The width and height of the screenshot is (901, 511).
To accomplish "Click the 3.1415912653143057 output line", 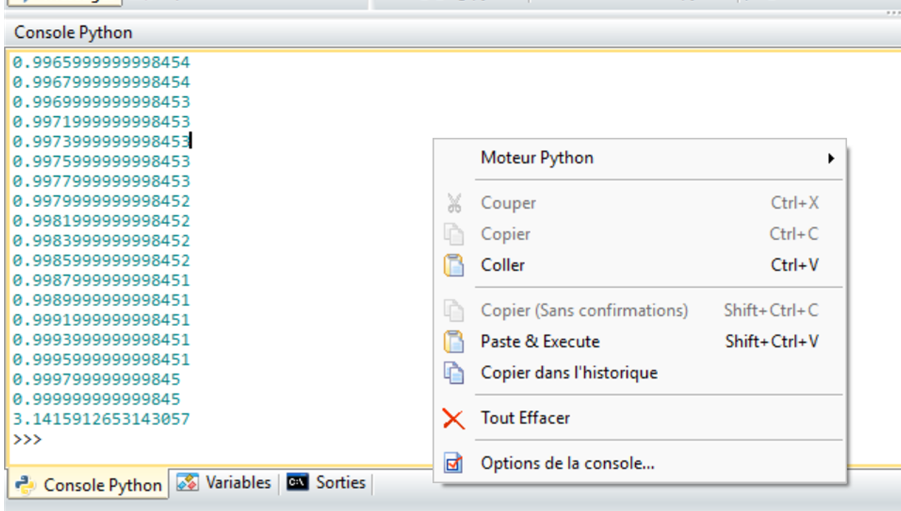I will pos(101,419).
